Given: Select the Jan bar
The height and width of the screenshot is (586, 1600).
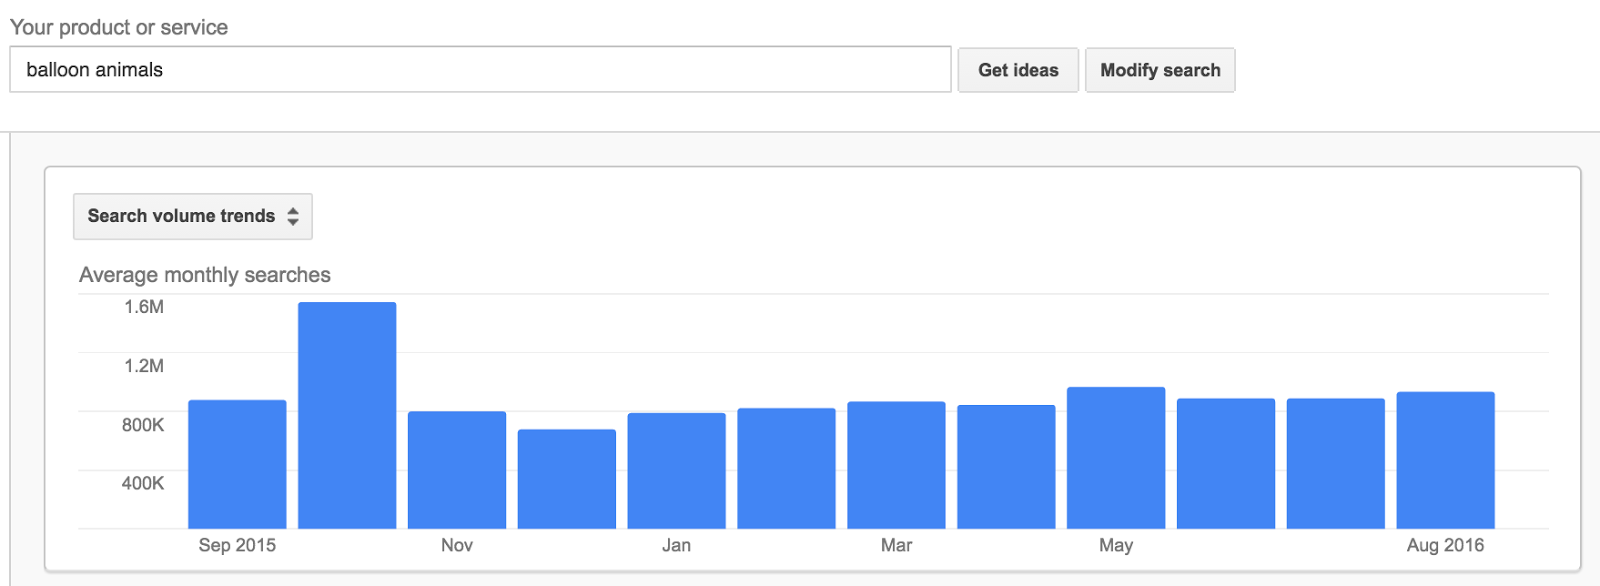Looking at the screenshot, I should click(x=677, y=471).
